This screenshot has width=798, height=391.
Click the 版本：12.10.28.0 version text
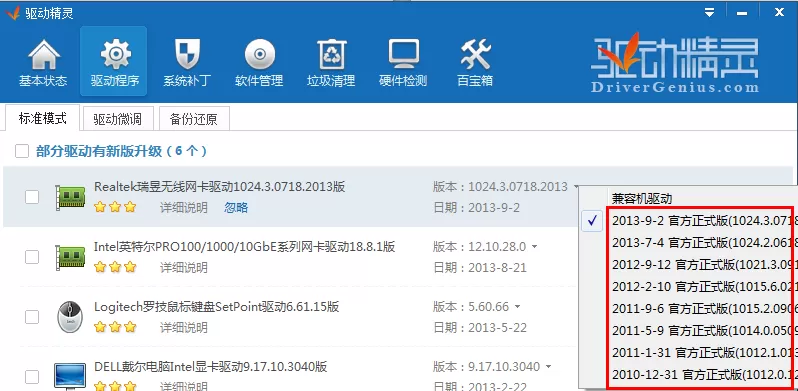[x=479, y=247]
